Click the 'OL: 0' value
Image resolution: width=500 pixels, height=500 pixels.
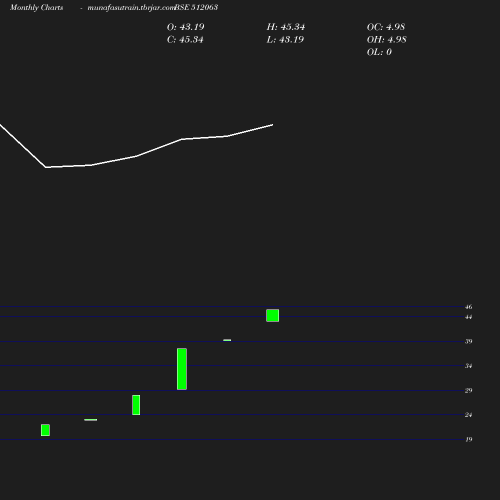tap(379, 52)
